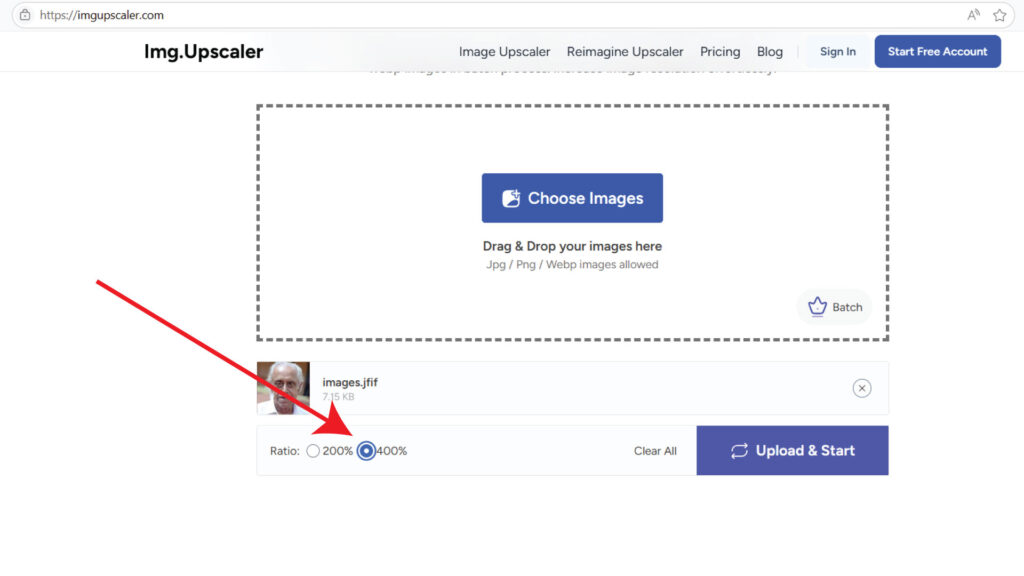
Task: Click the imgupscaler.com address bar
Action: (x=496, y=15)
